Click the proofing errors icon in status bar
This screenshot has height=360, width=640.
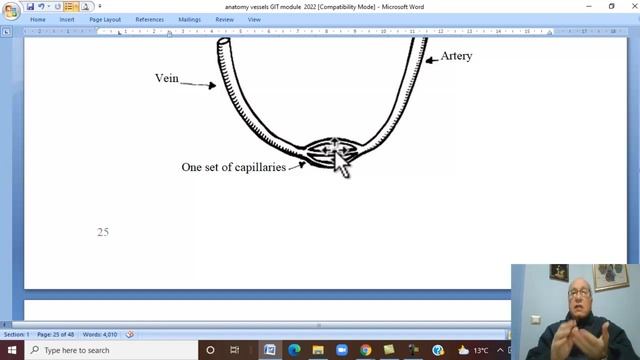(130, 335)
